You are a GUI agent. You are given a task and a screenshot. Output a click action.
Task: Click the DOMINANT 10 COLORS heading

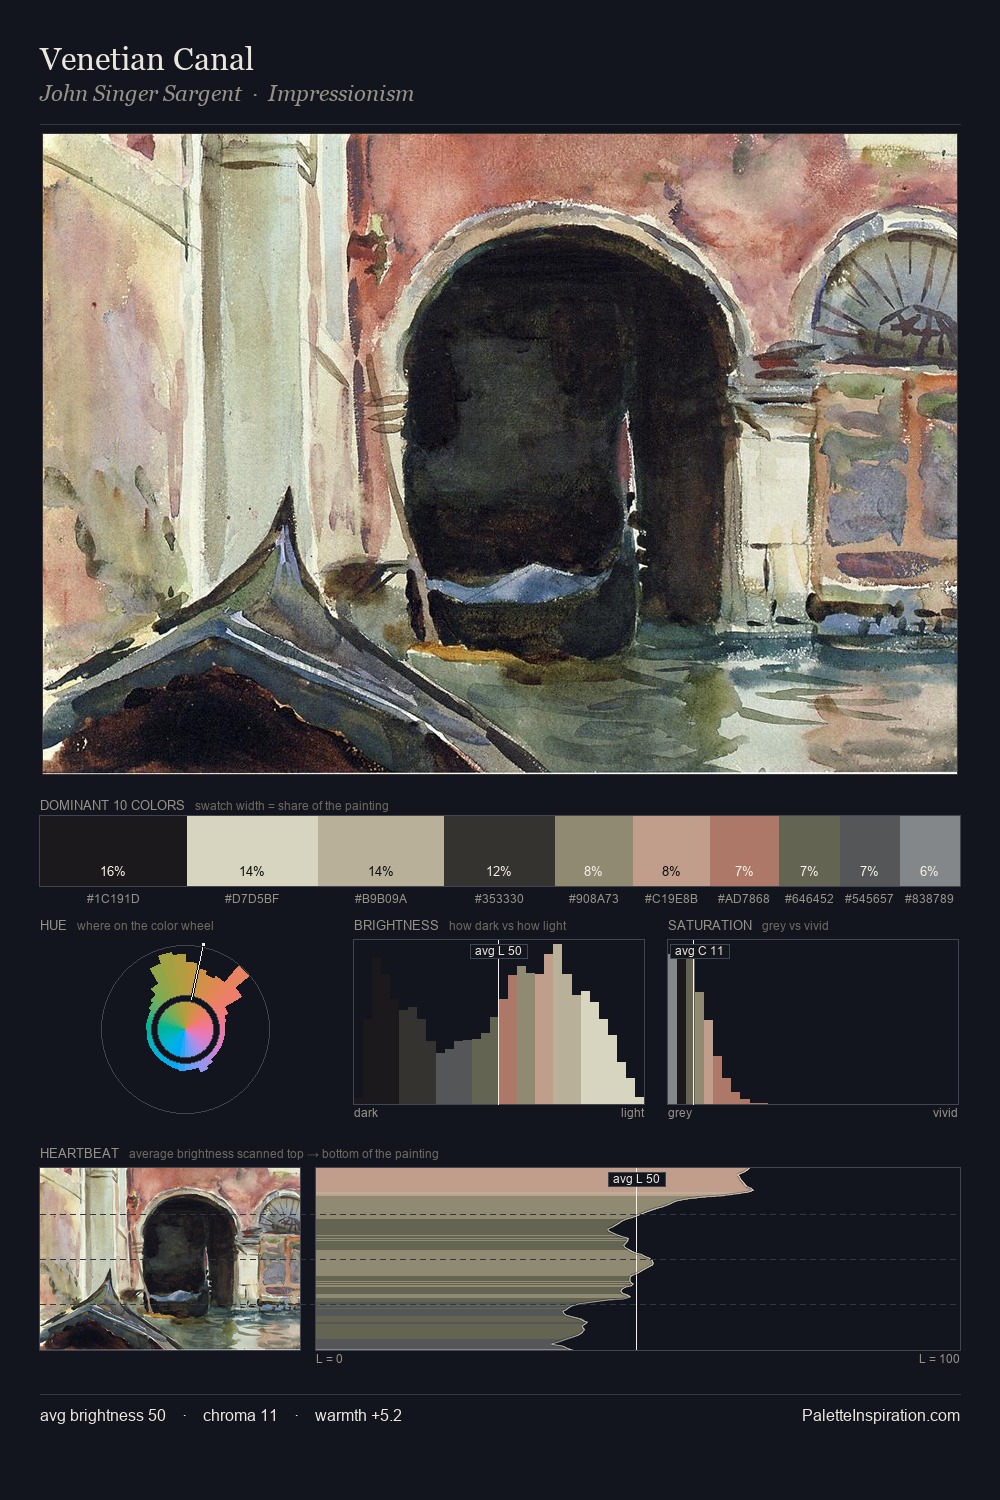[112, 805]
